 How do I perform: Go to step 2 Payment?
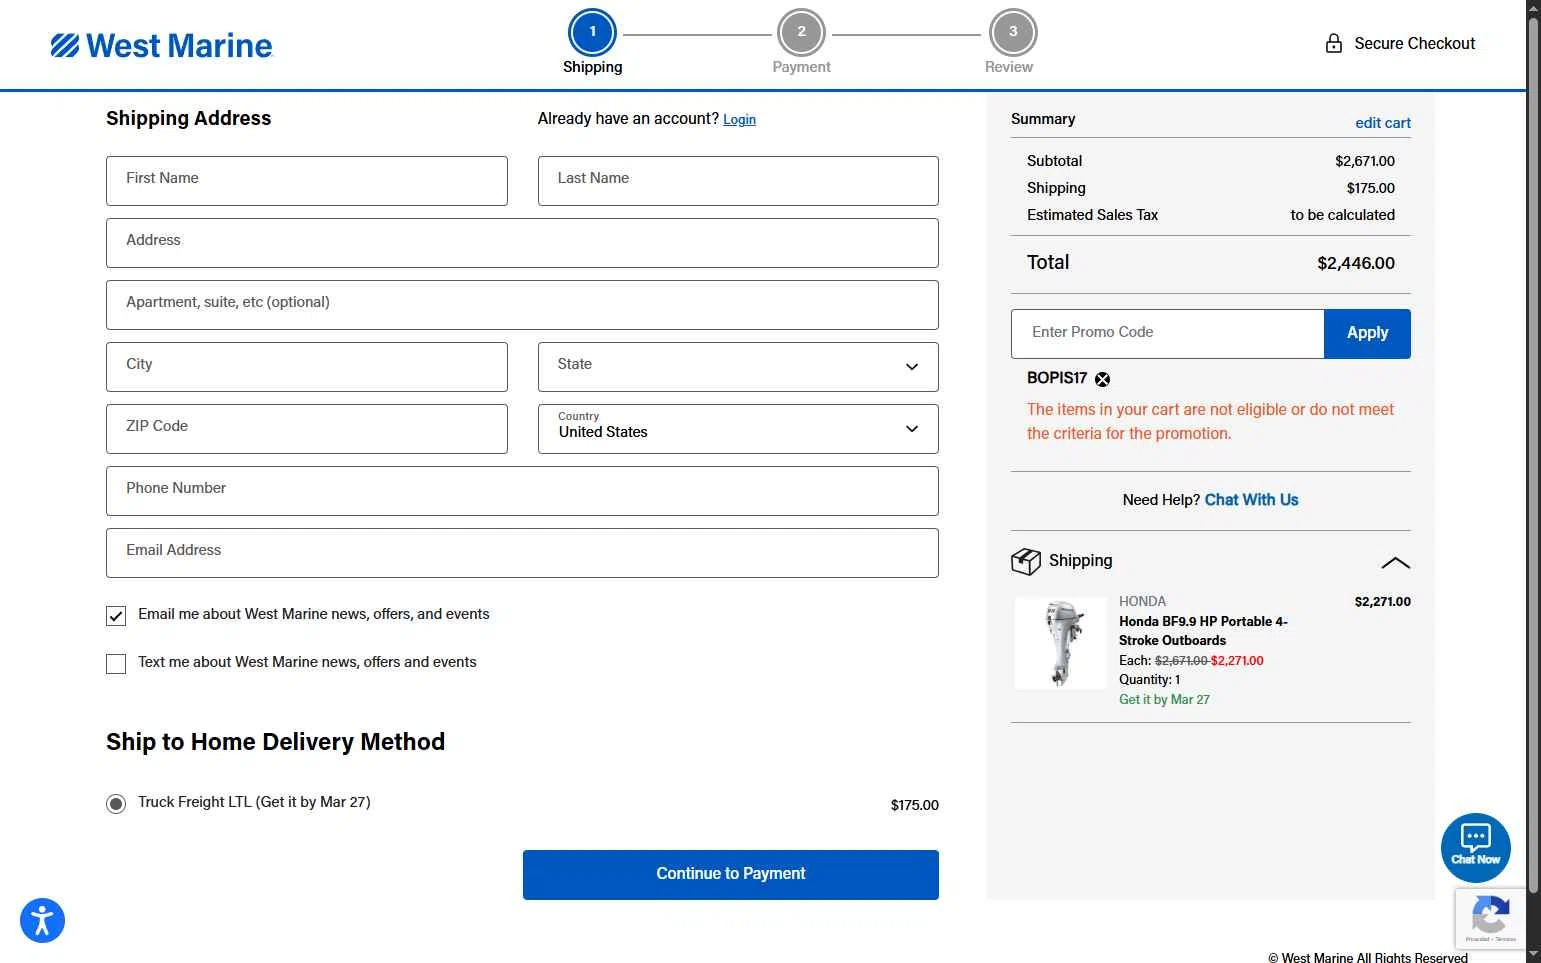(801, 33)
